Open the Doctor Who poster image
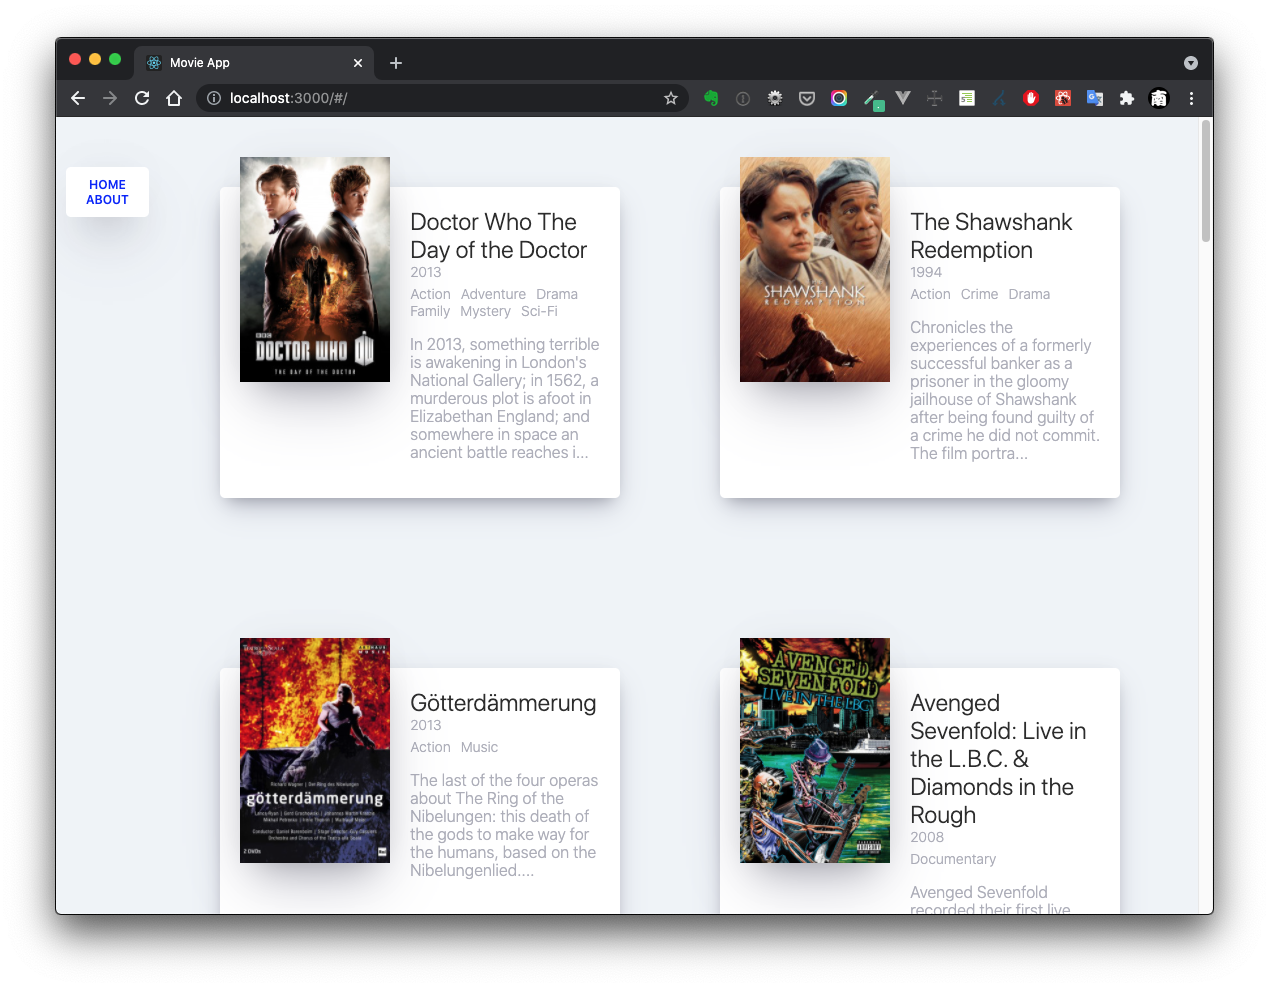The height and width of the screenshot is (988, 1269). tap(315, 269)
